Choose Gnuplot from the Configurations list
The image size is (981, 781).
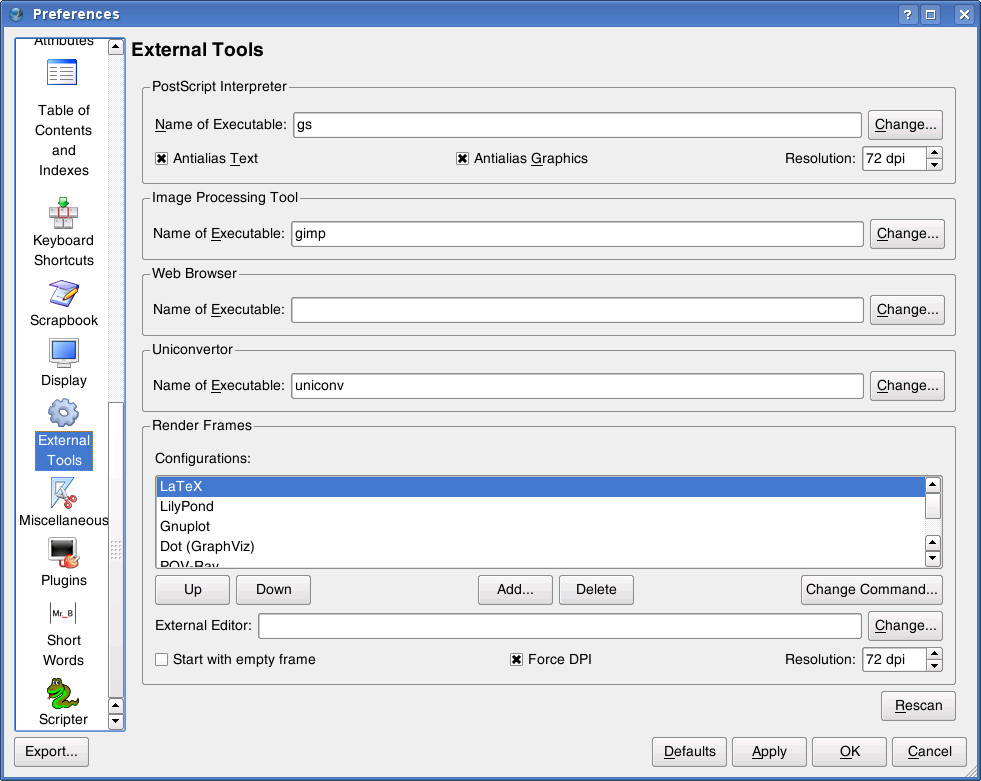point(185,527)
